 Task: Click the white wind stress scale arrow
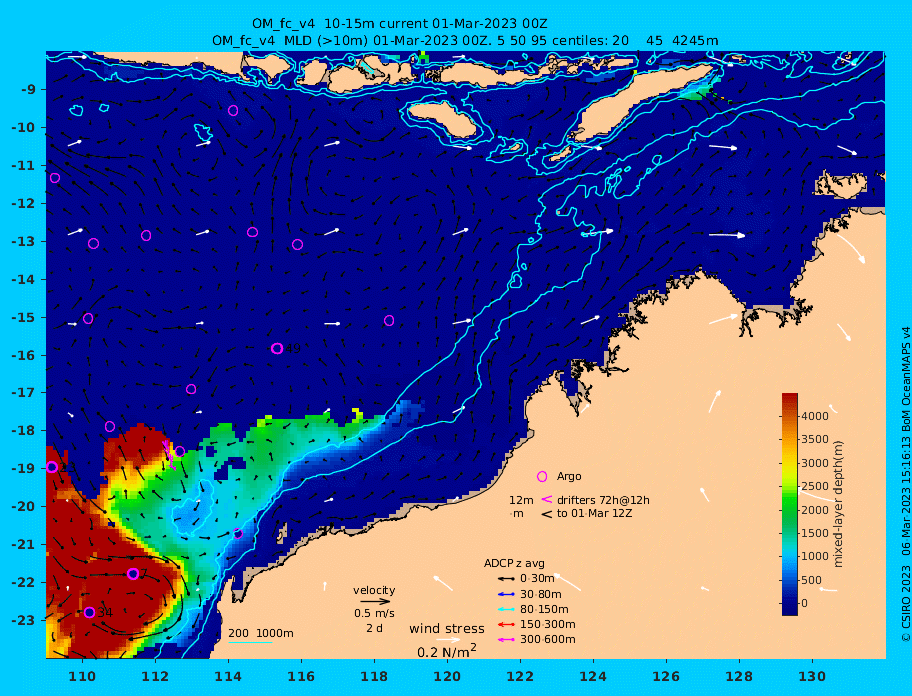[448, 640]
